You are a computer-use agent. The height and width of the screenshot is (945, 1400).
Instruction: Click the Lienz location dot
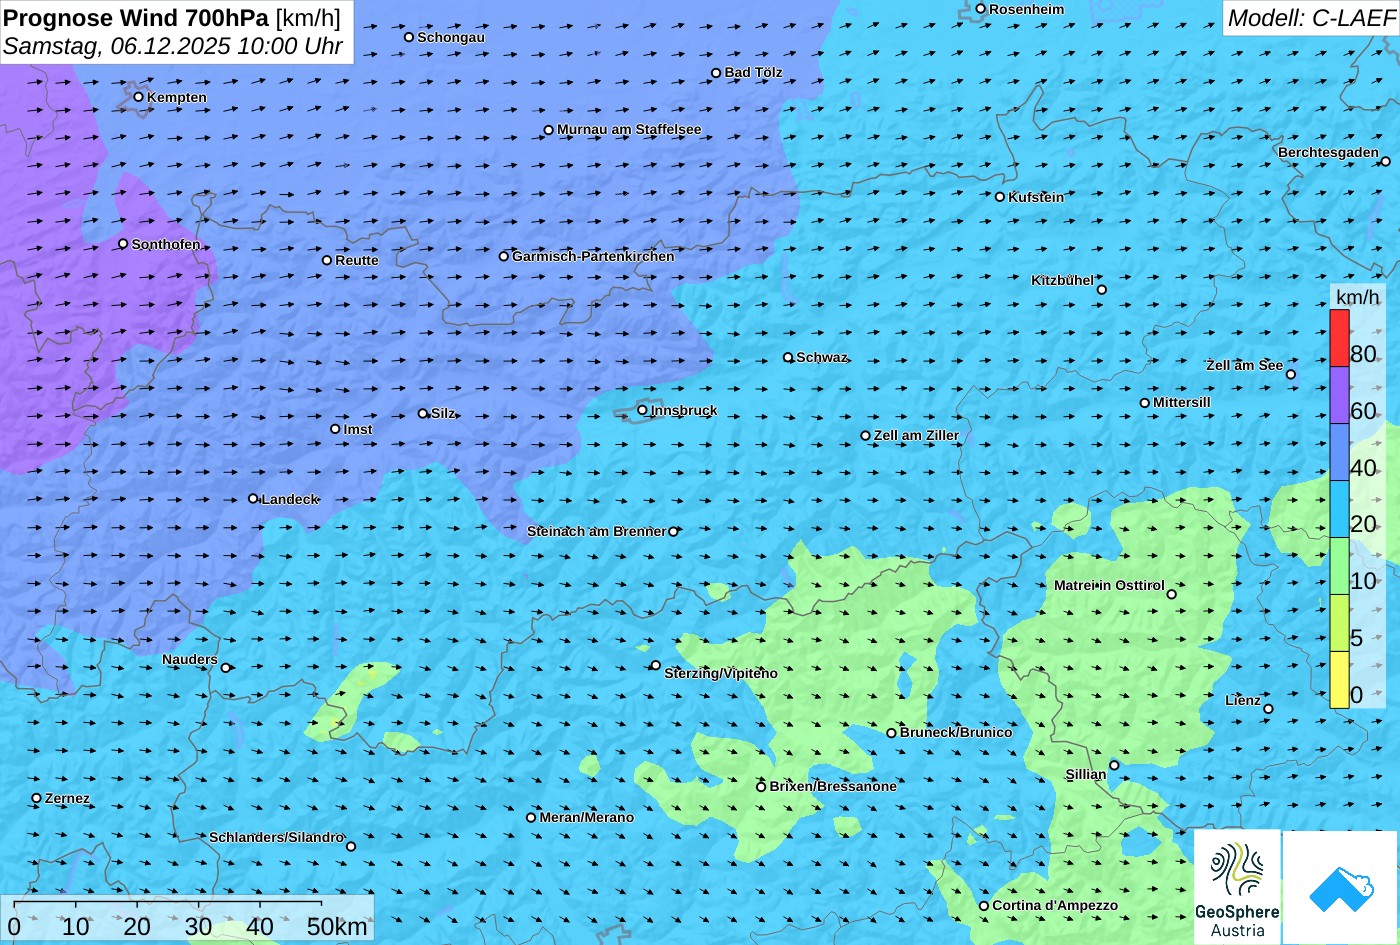point(1268,709)
